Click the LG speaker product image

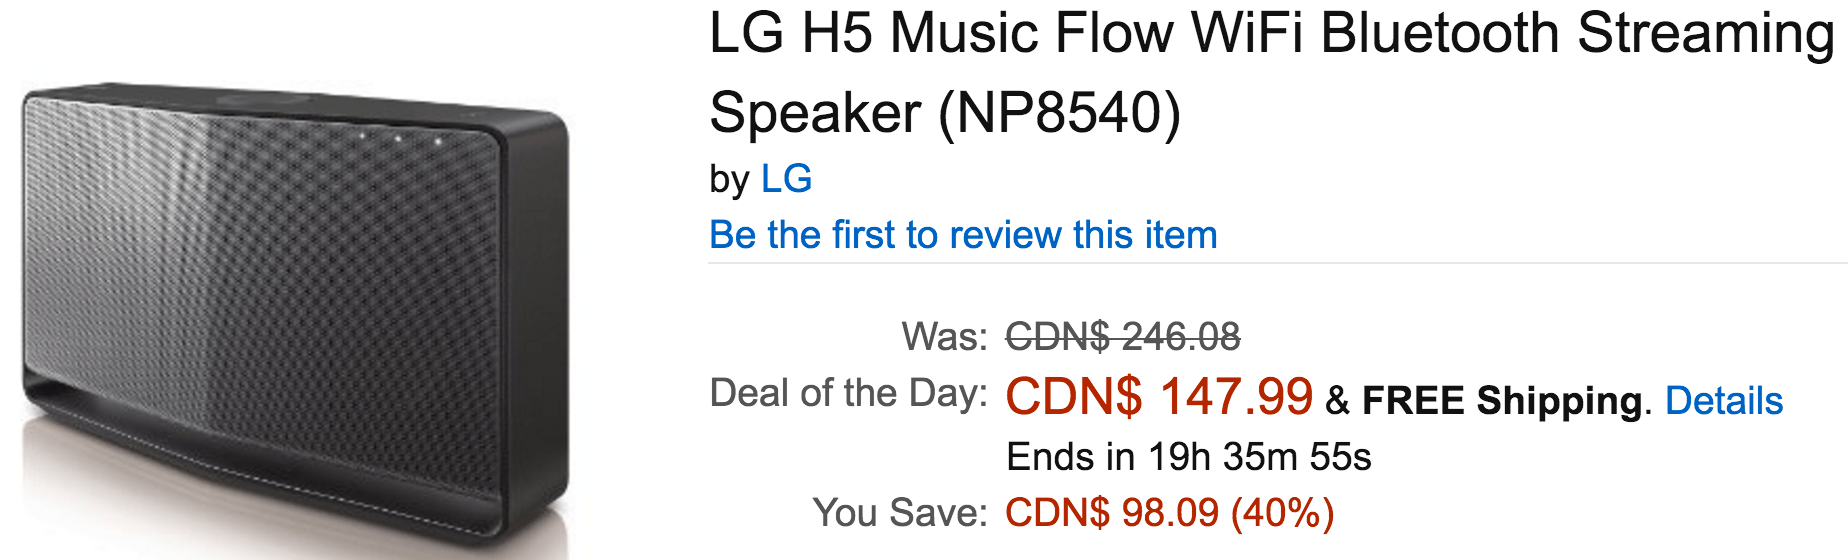(x=295, y=320)
